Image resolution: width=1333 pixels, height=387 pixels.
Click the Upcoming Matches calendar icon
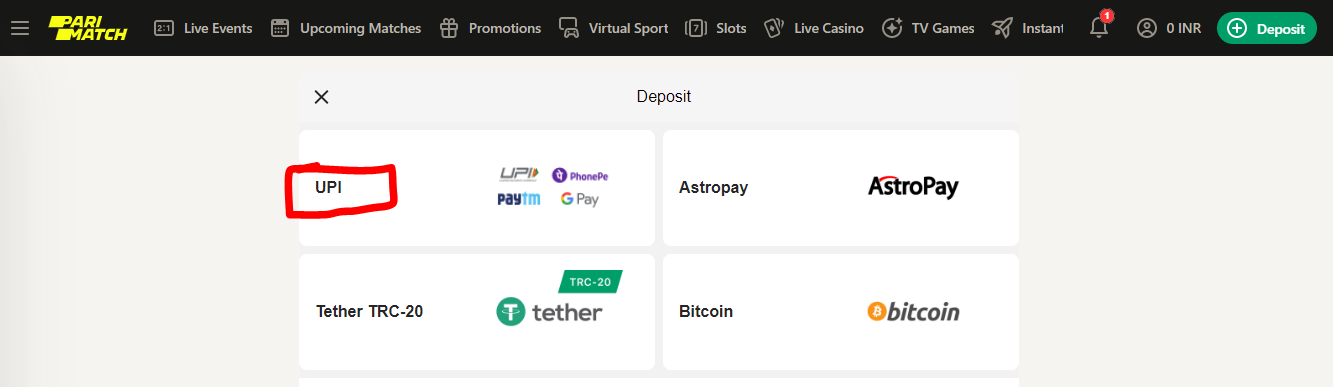[x=280, y=28]
